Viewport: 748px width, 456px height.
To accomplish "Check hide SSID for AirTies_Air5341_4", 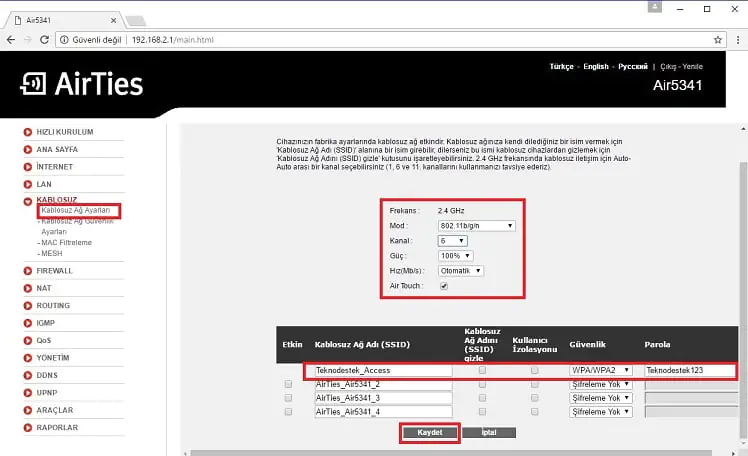I will (x=482, y=412).
